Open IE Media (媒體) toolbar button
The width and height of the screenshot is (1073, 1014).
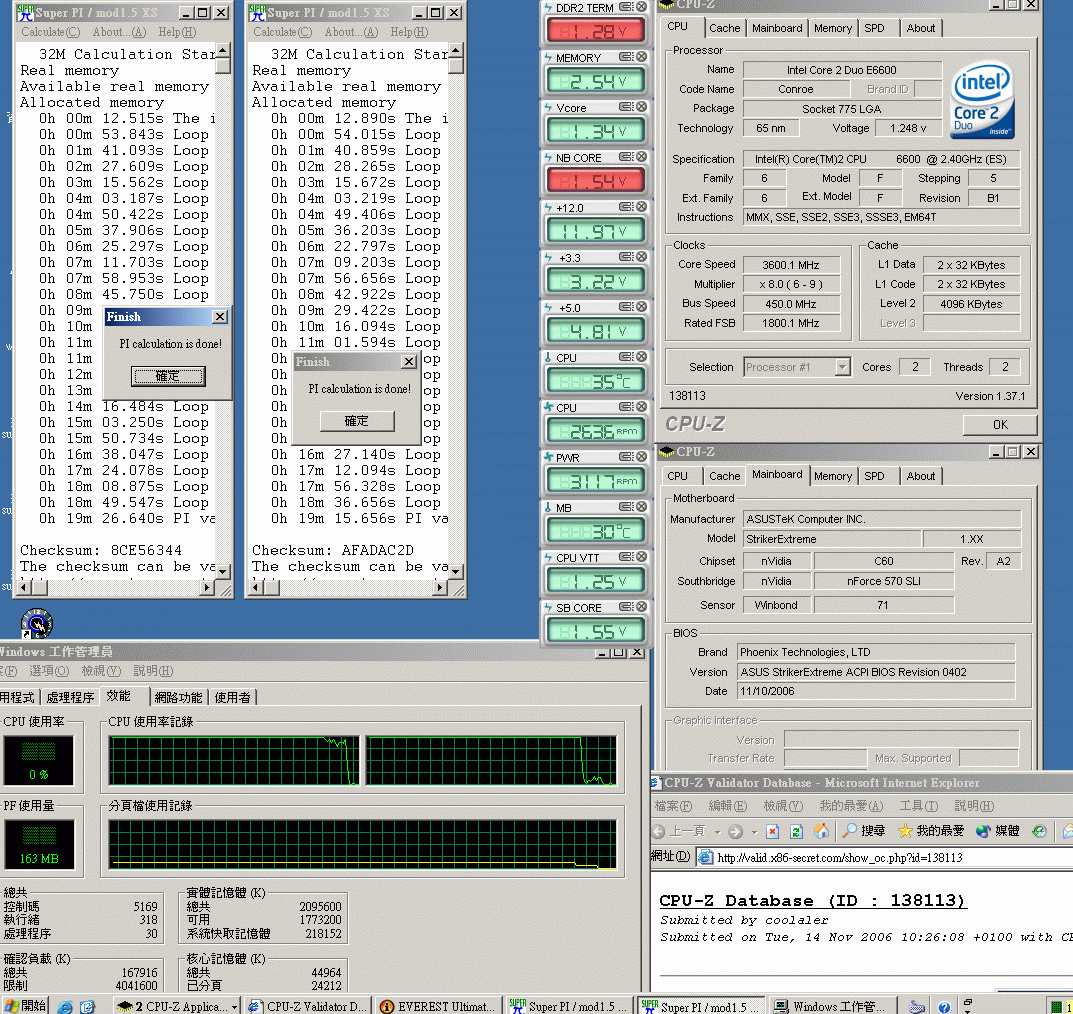point(998,831)
